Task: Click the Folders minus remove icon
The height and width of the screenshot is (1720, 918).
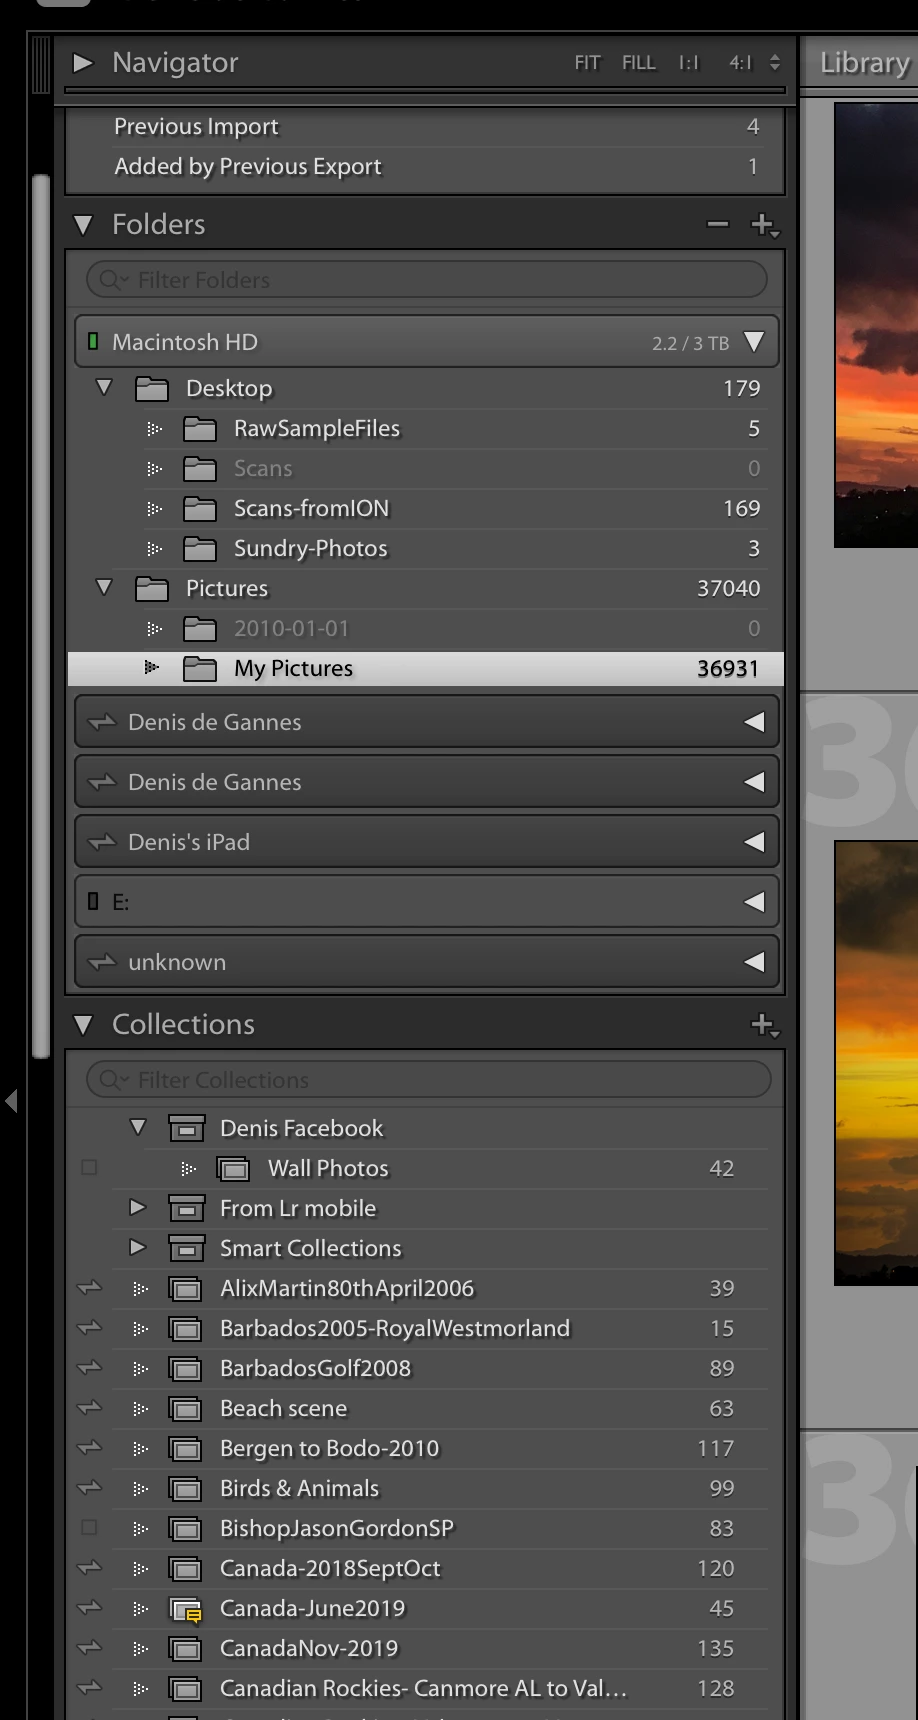Action: pos(718,224)
